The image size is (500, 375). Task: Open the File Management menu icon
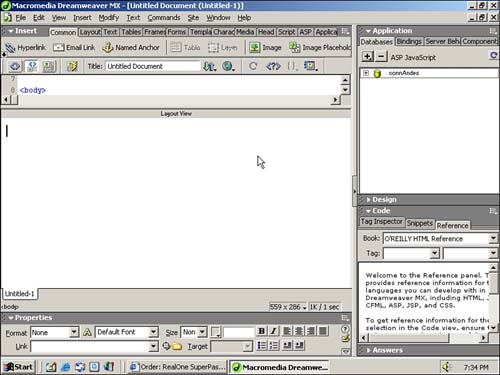pyautogui.click(x=210, y=66)
